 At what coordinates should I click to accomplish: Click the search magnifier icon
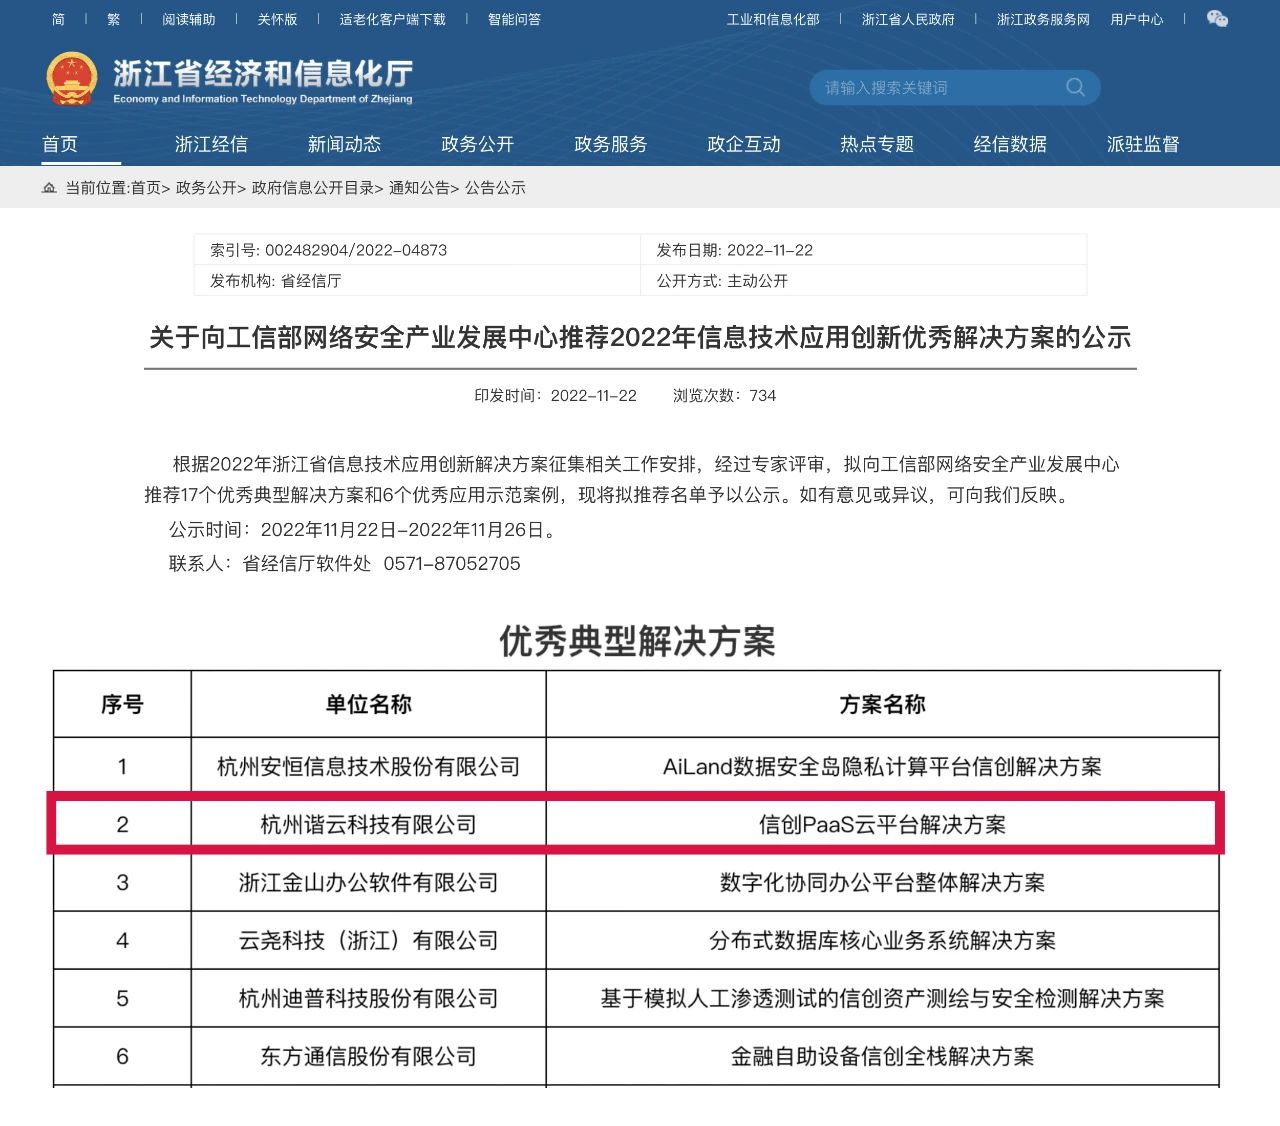(1075, 87)
